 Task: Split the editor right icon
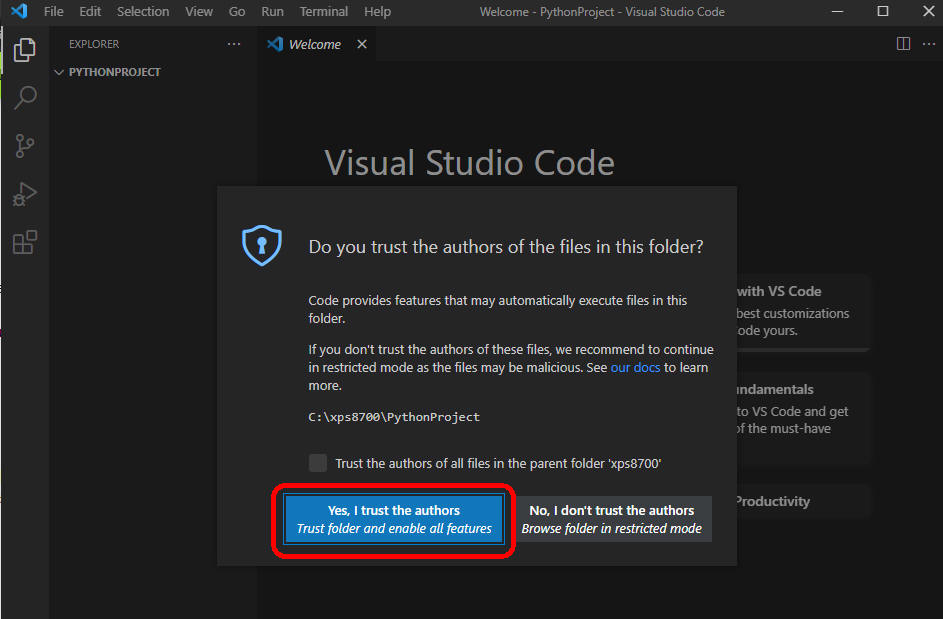pyautogui.click(x=903, y=43)
